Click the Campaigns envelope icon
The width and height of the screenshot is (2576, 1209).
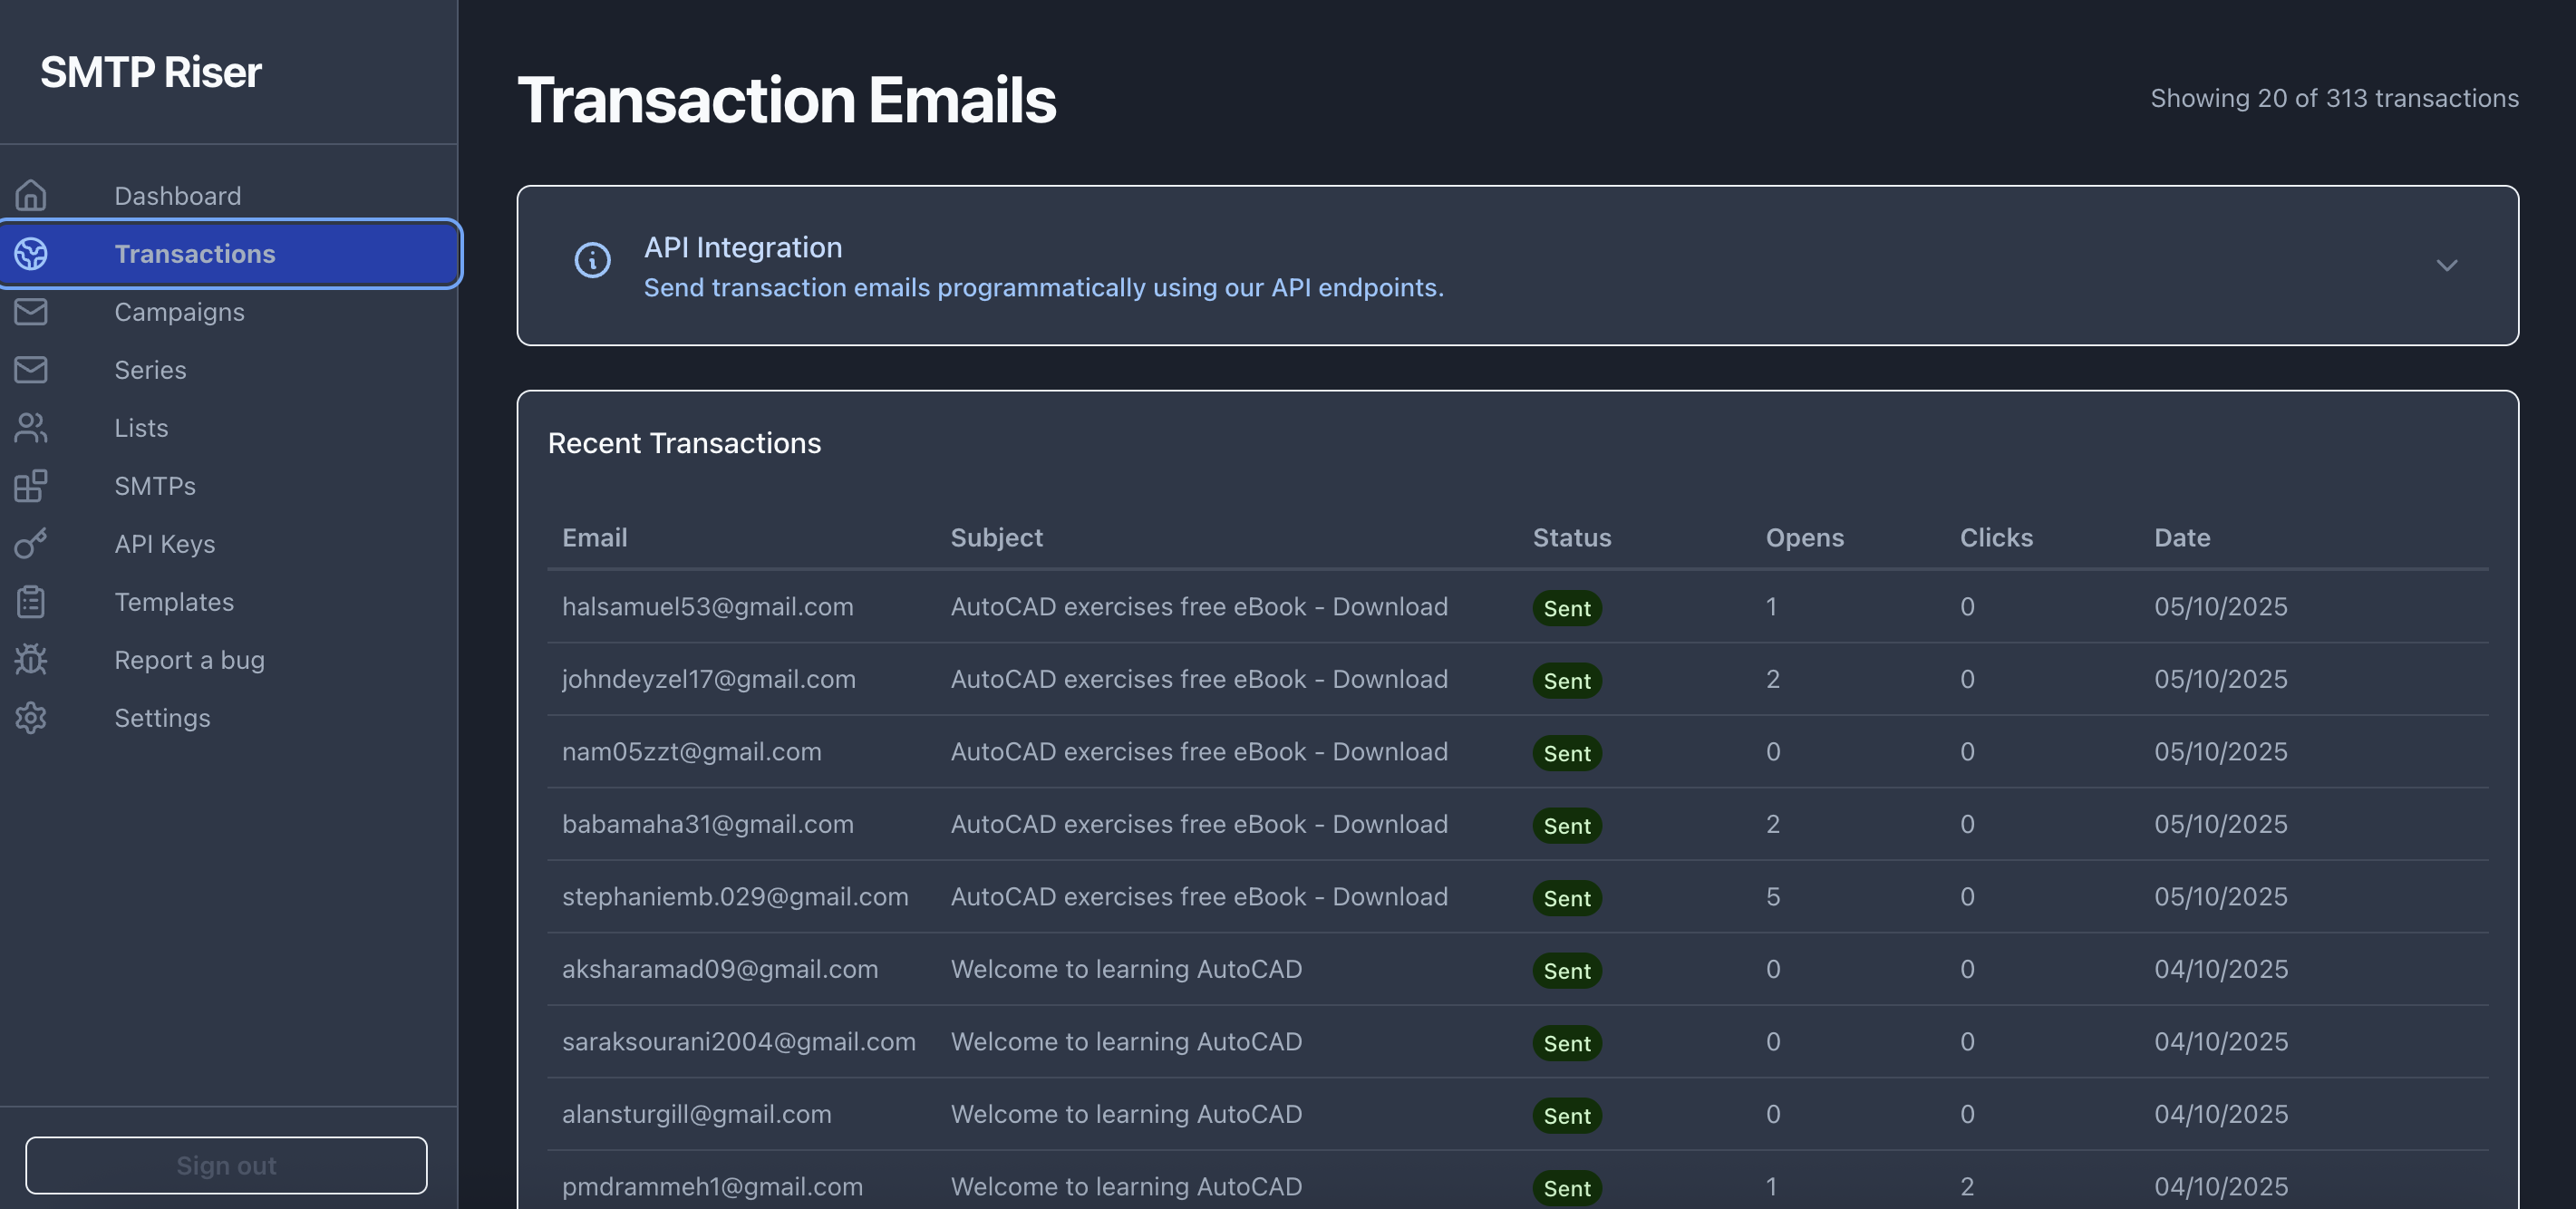(31, 311)
